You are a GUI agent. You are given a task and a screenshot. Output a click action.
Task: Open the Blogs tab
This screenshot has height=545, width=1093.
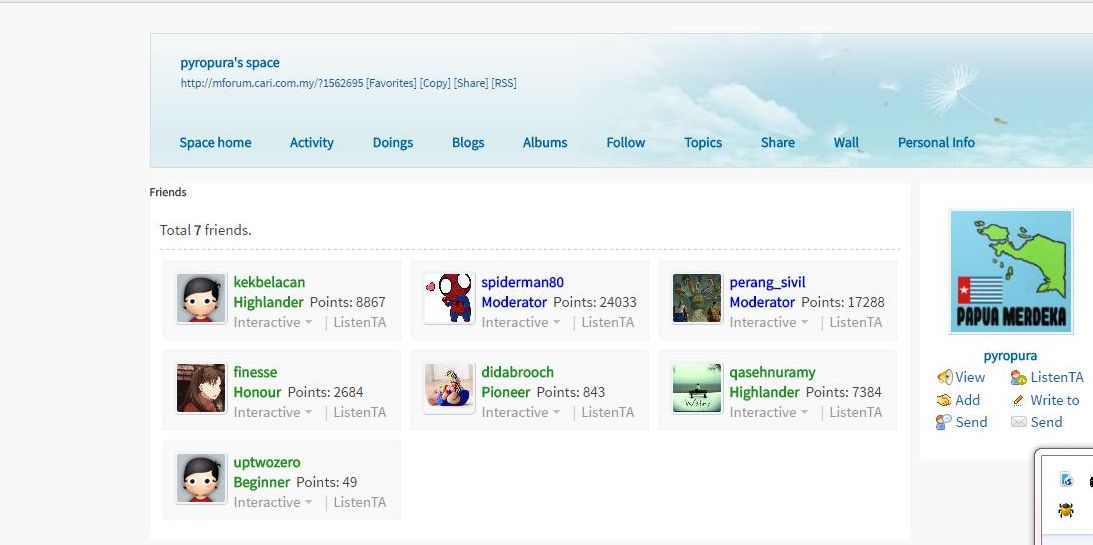[468, 142]
